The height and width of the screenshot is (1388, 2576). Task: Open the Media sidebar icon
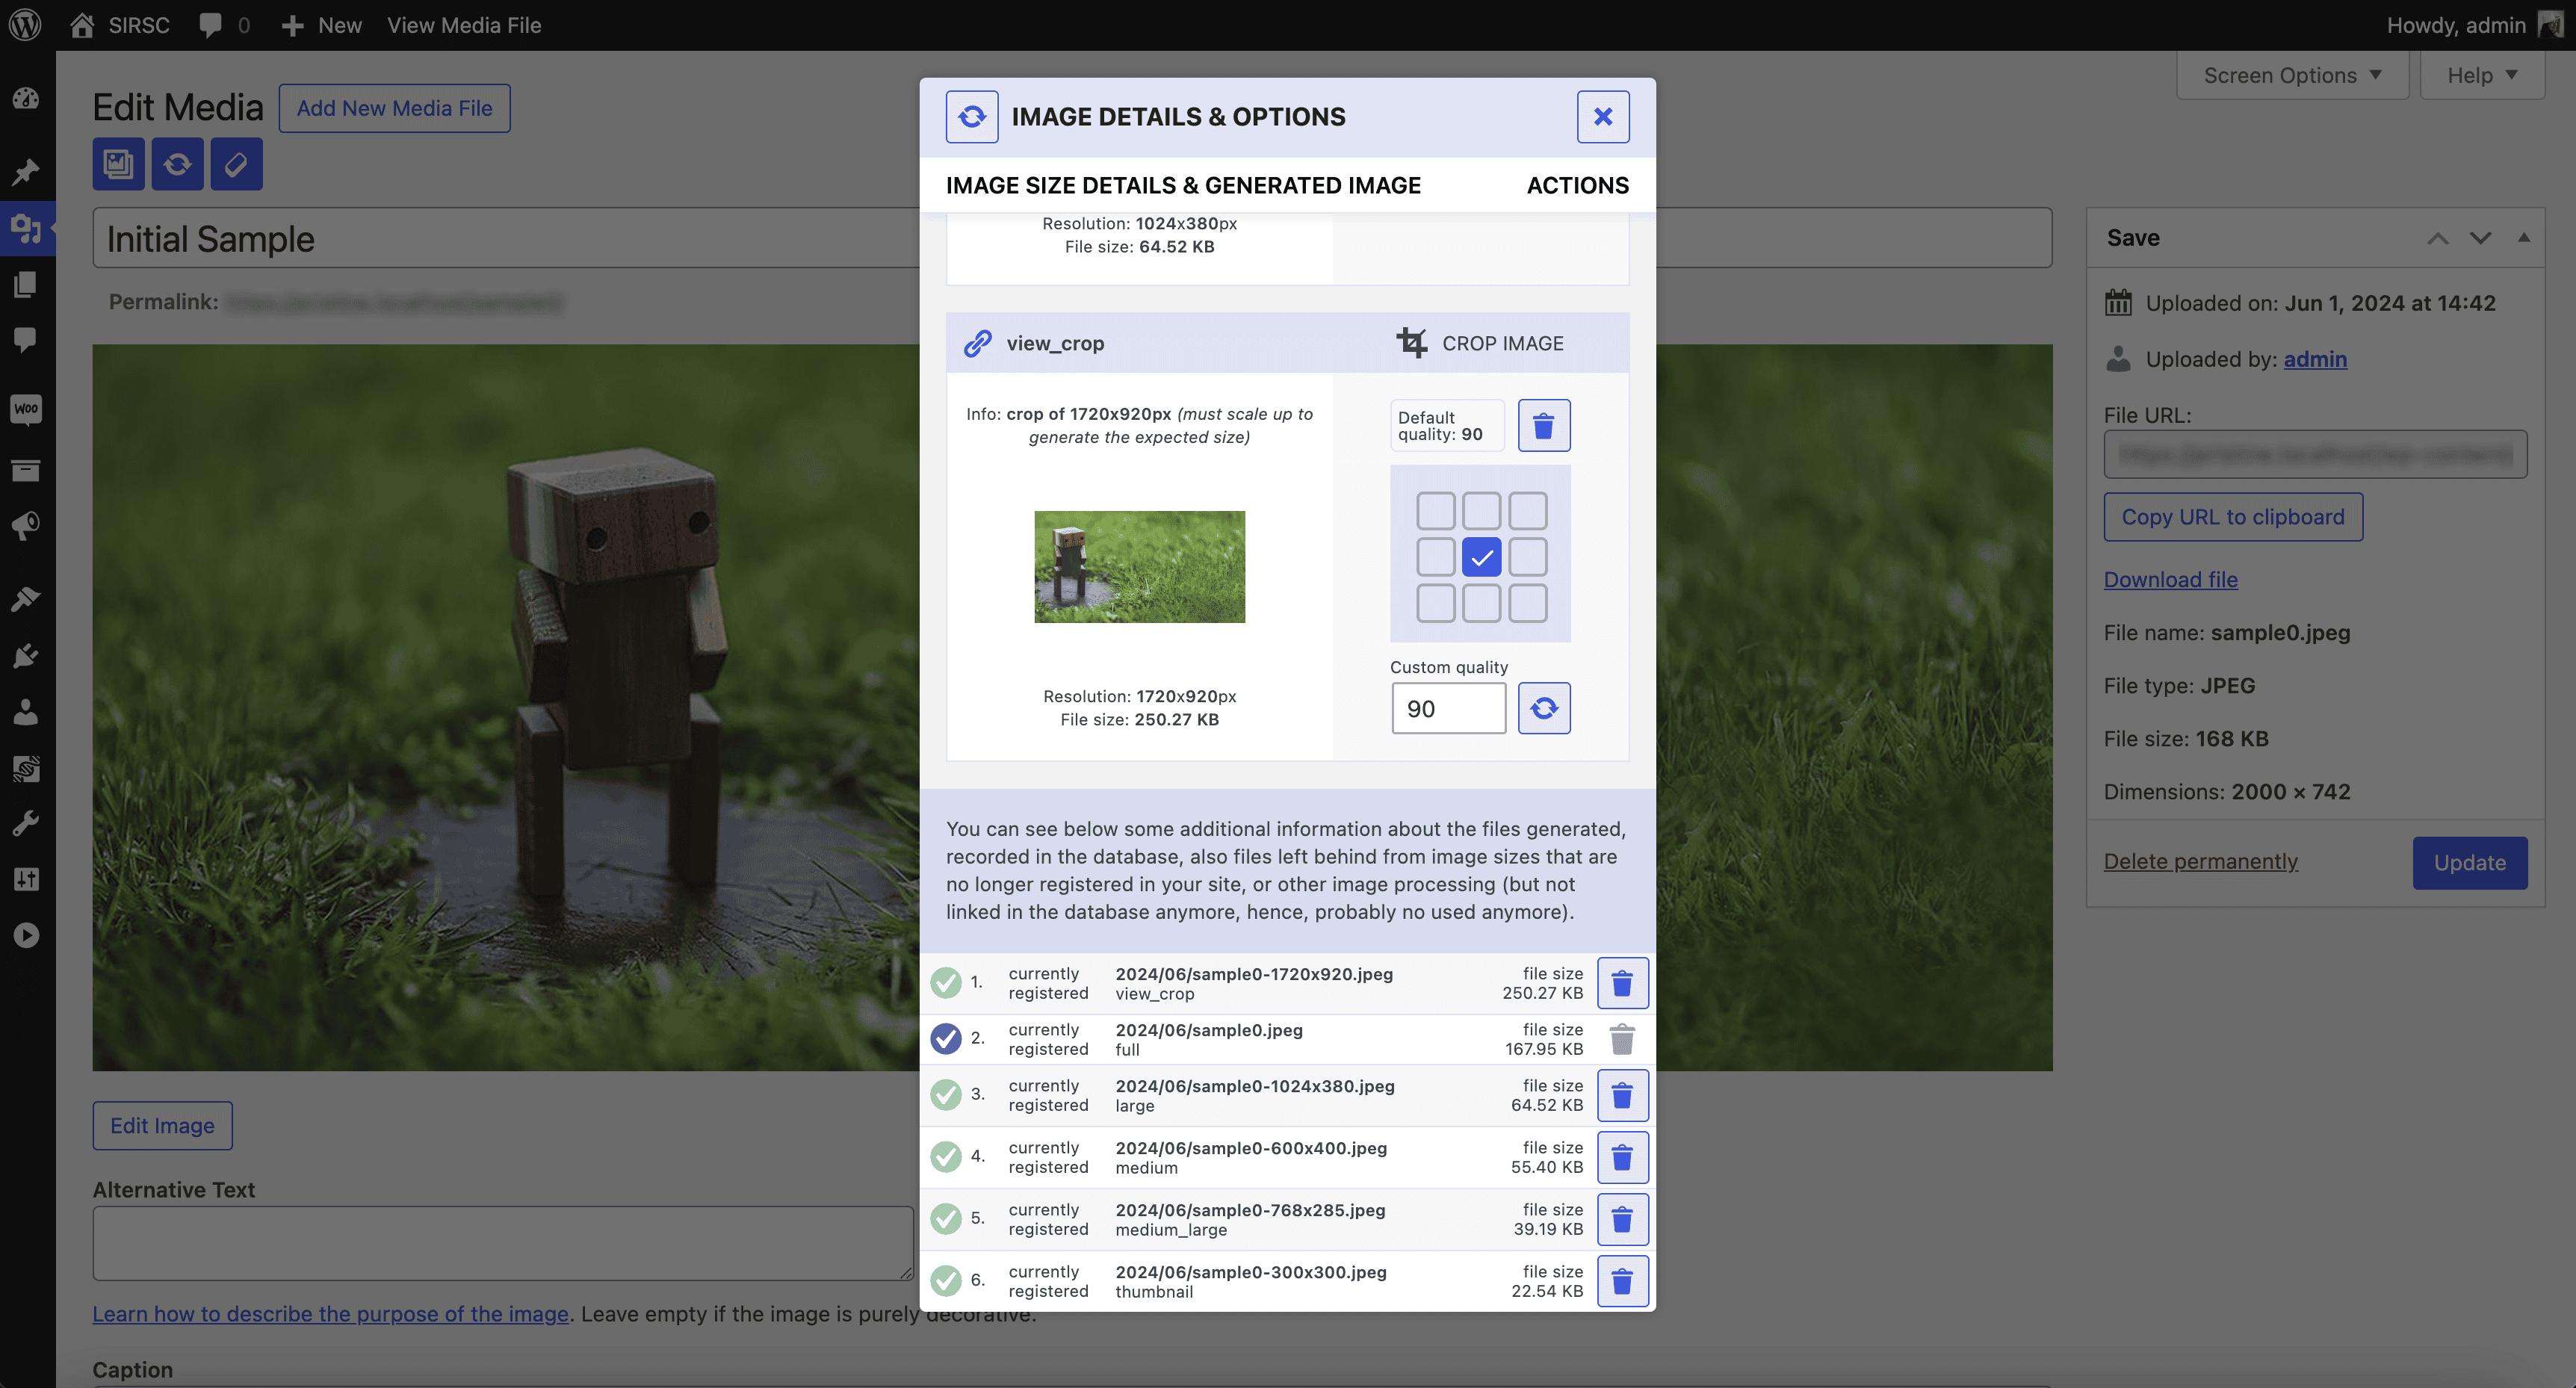[26, 228]
